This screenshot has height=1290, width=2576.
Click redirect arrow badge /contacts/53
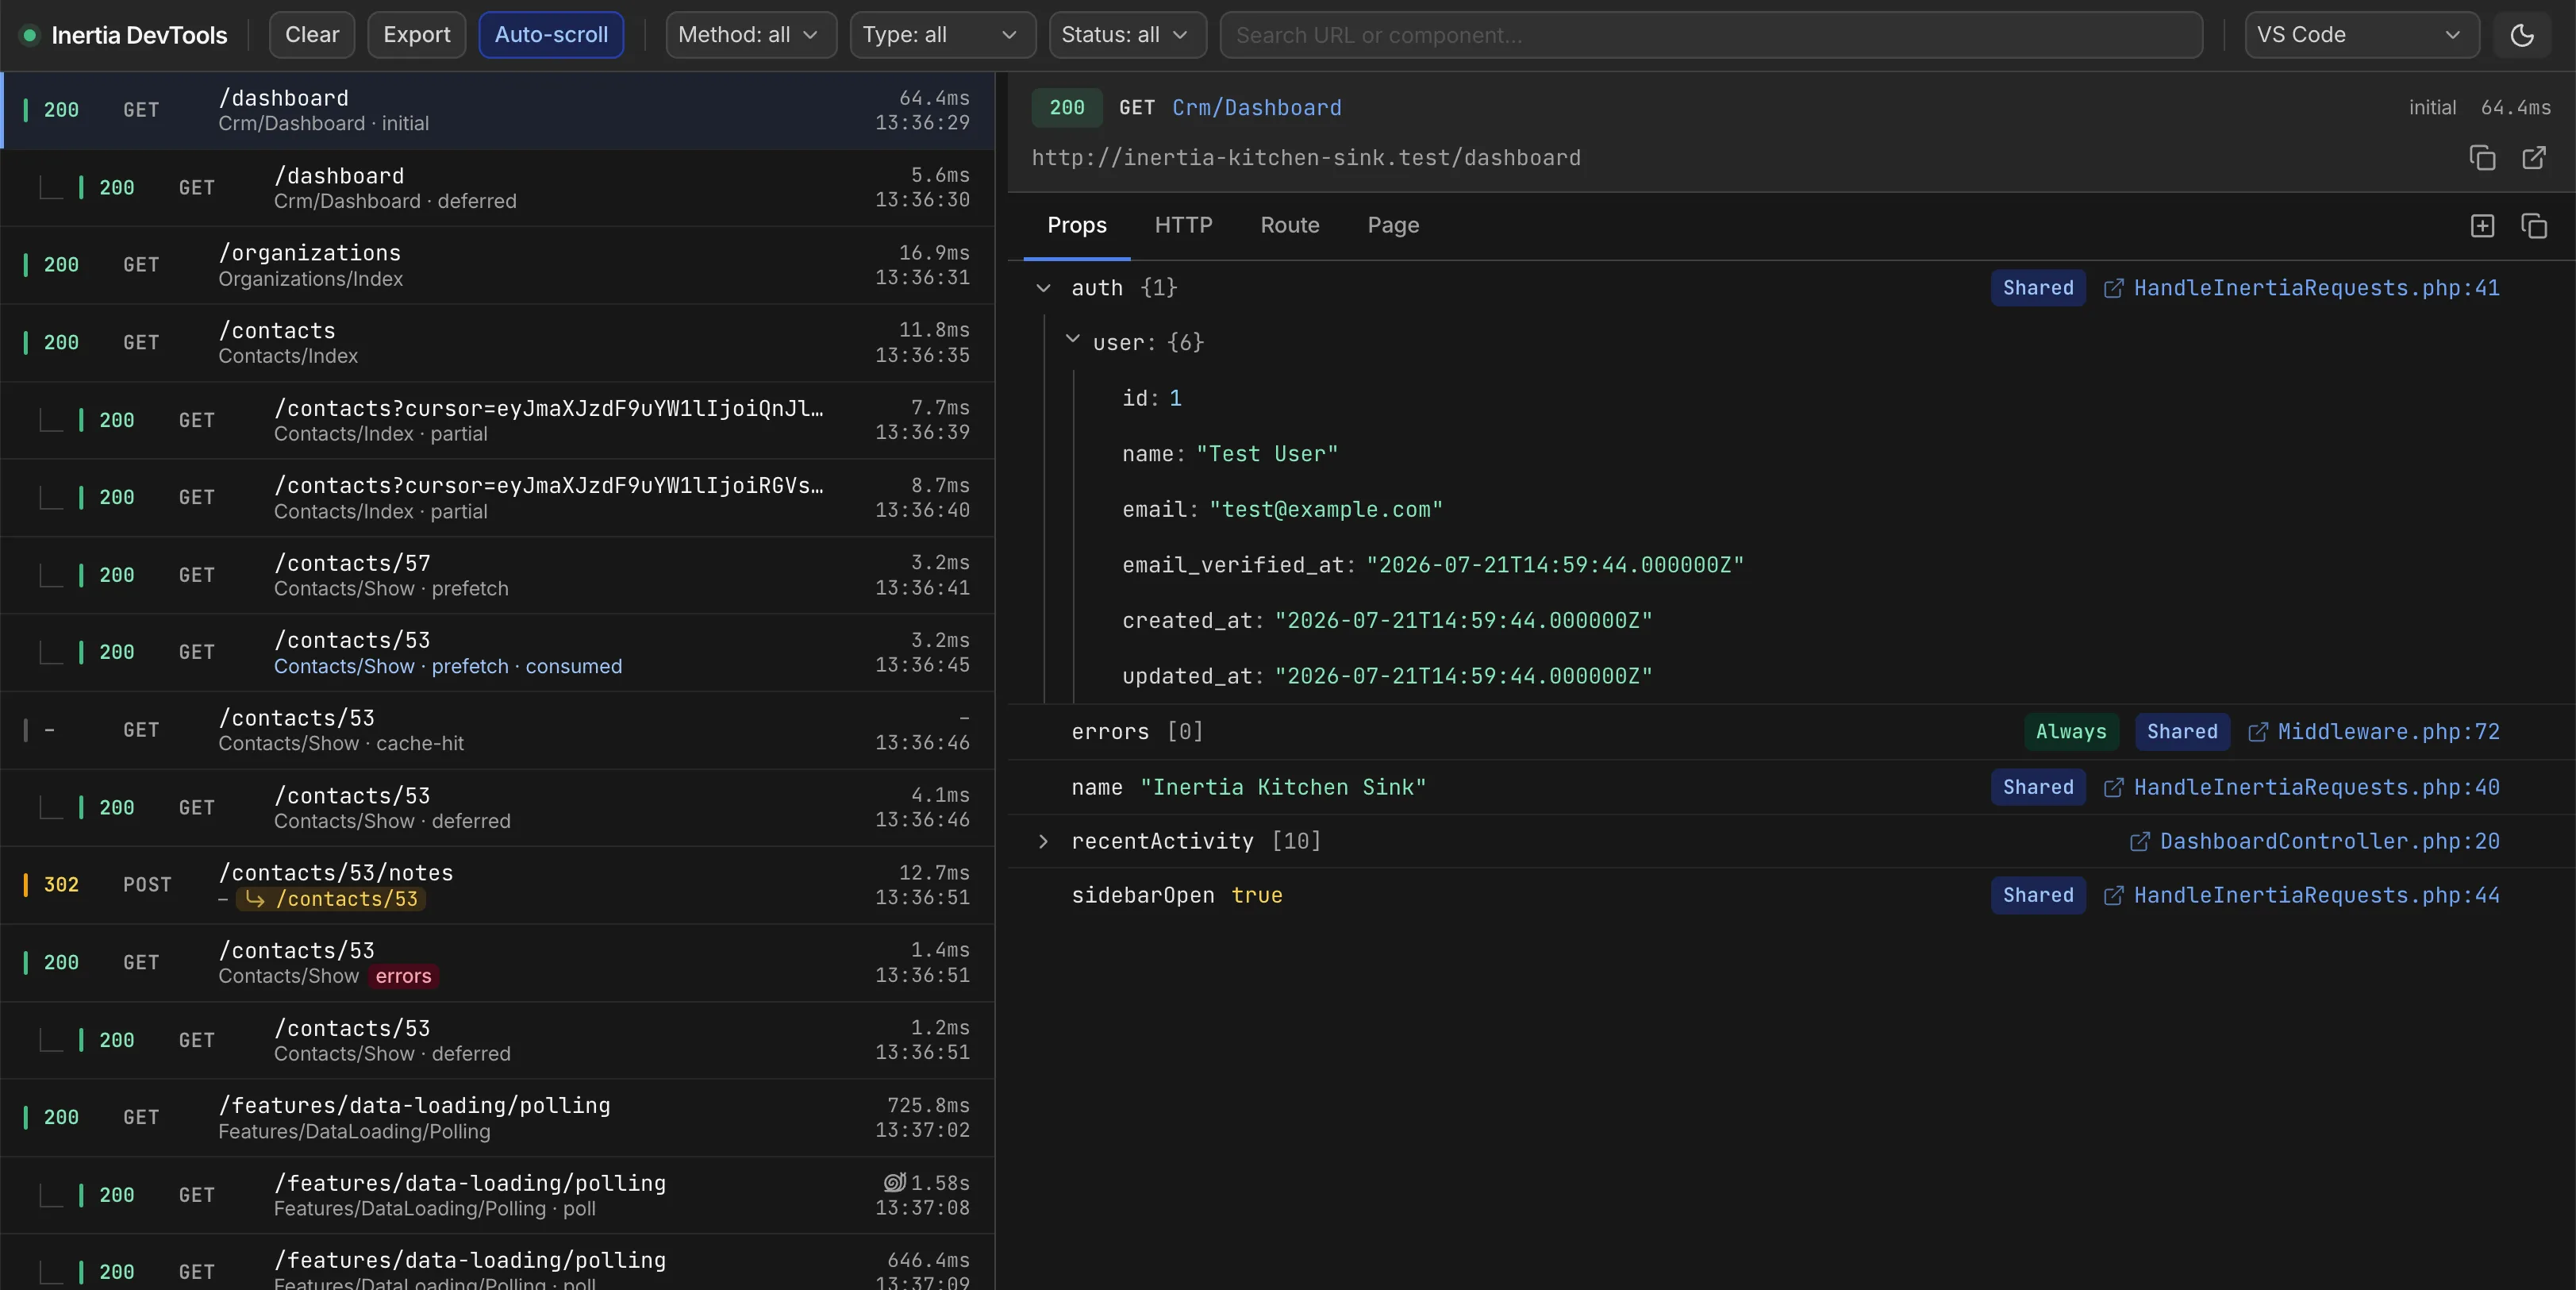point(331,899)
